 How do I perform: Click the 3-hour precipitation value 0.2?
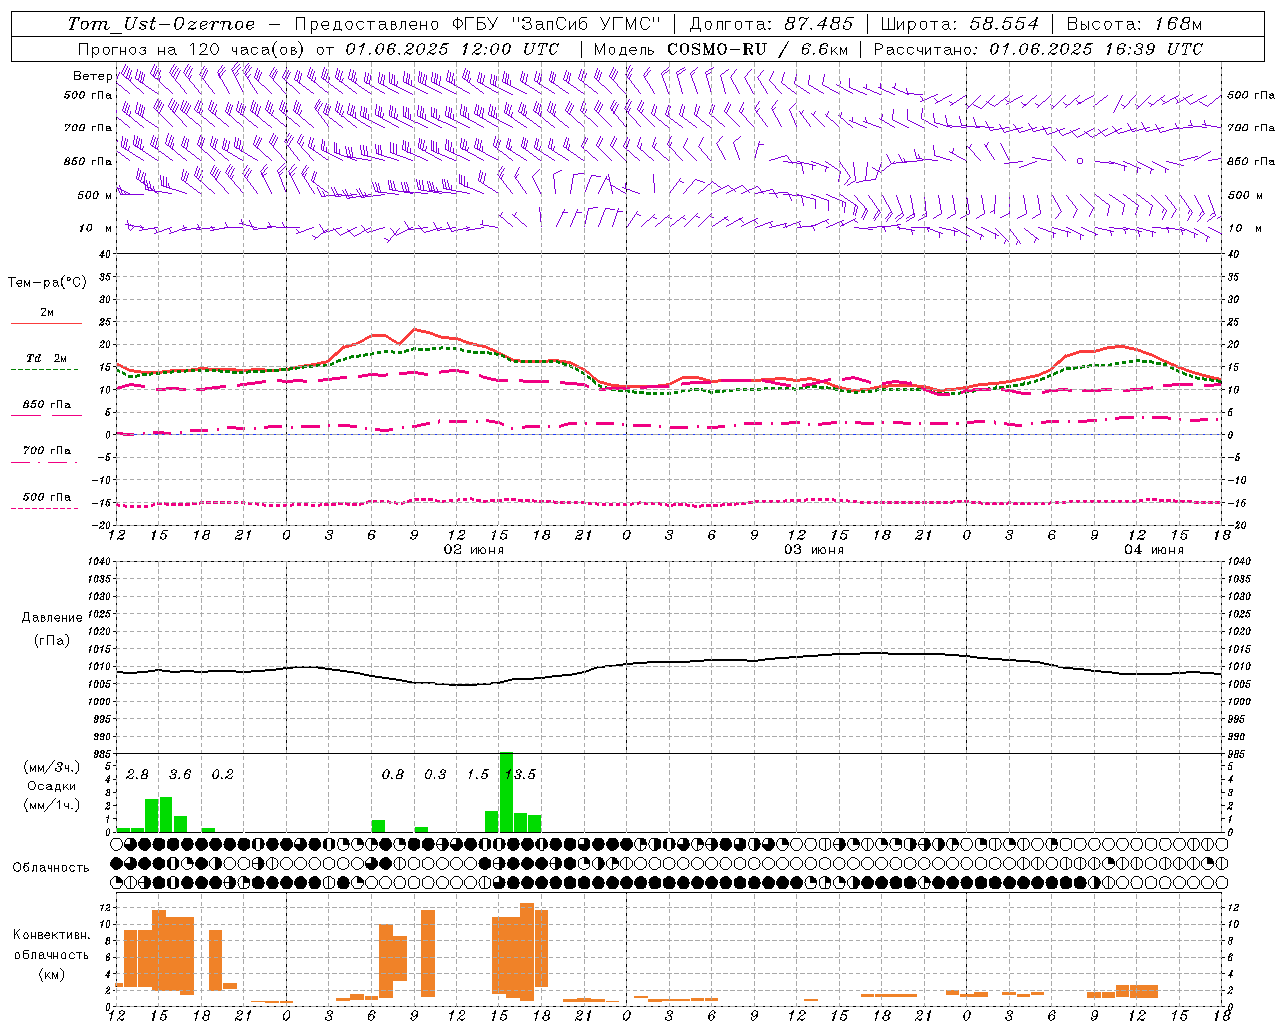tap(222, 774)
